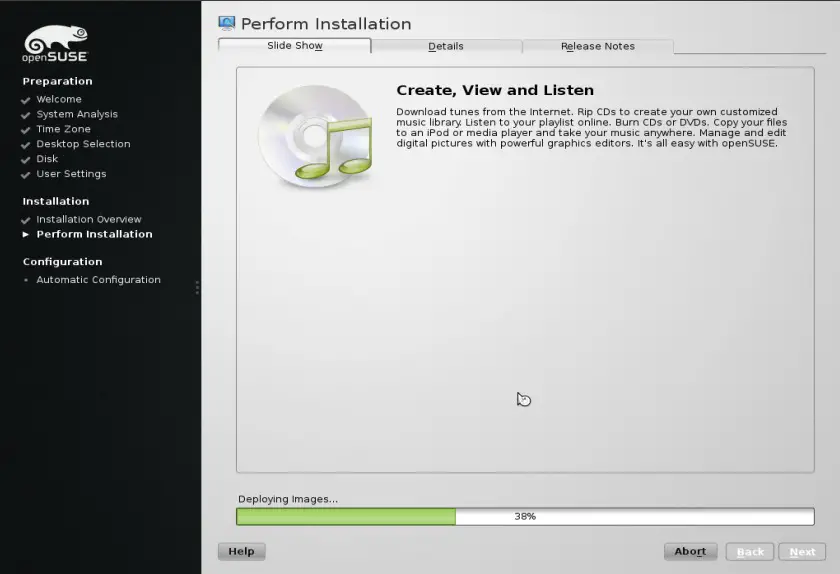The image size is (840, 574).
Task: Click the Perform Installation page title
Action: click(326, 24)
